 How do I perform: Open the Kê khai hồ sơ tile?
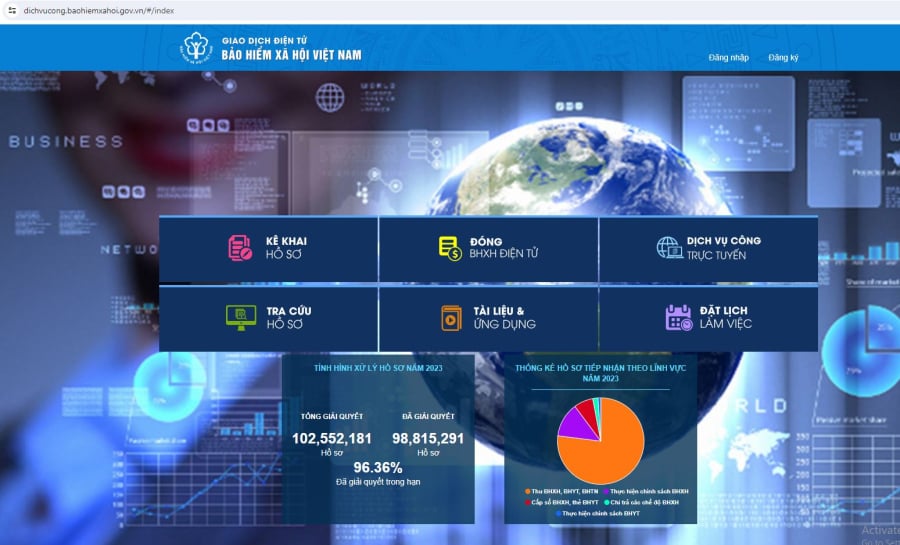pos(269,249)
